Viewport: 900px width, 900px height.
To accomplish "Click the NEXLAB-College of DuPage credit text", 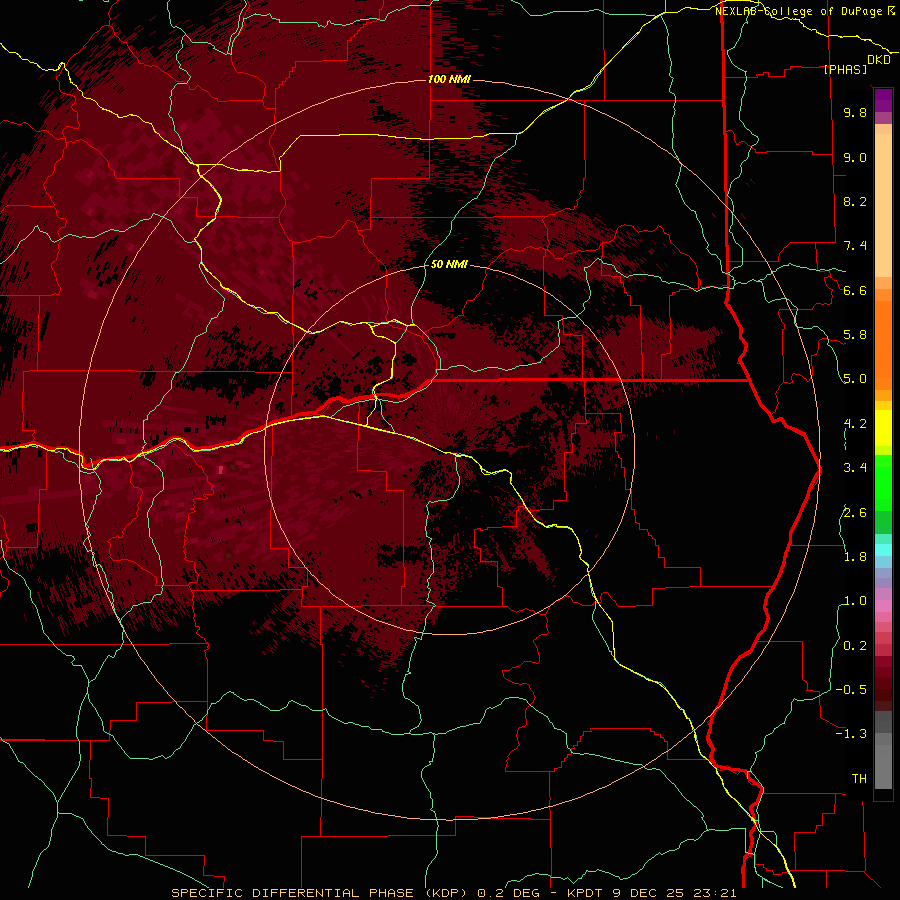I will click(x=805, y=11).
